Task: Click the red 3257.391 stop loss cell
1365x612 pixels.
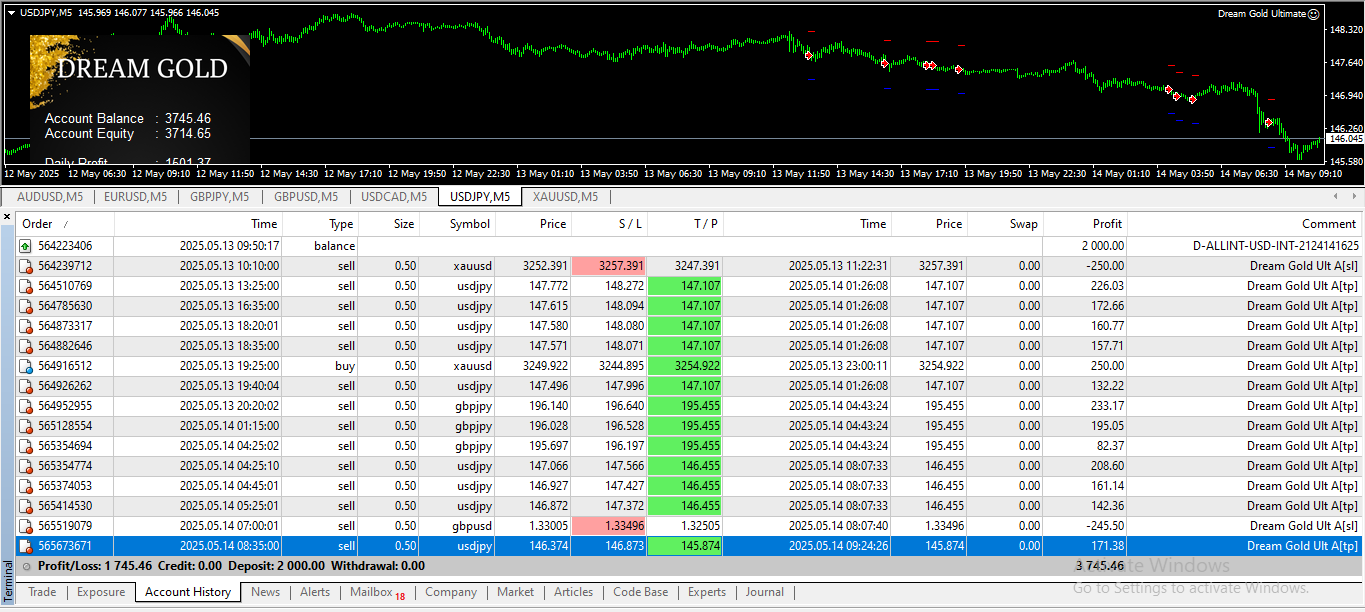Action: tap(610, 266)
